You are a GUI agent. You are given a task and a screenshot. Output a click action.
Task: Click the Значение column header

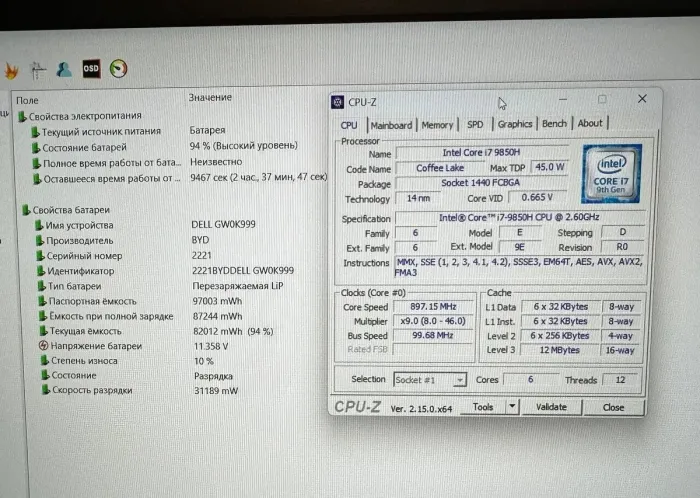point(210,97)
